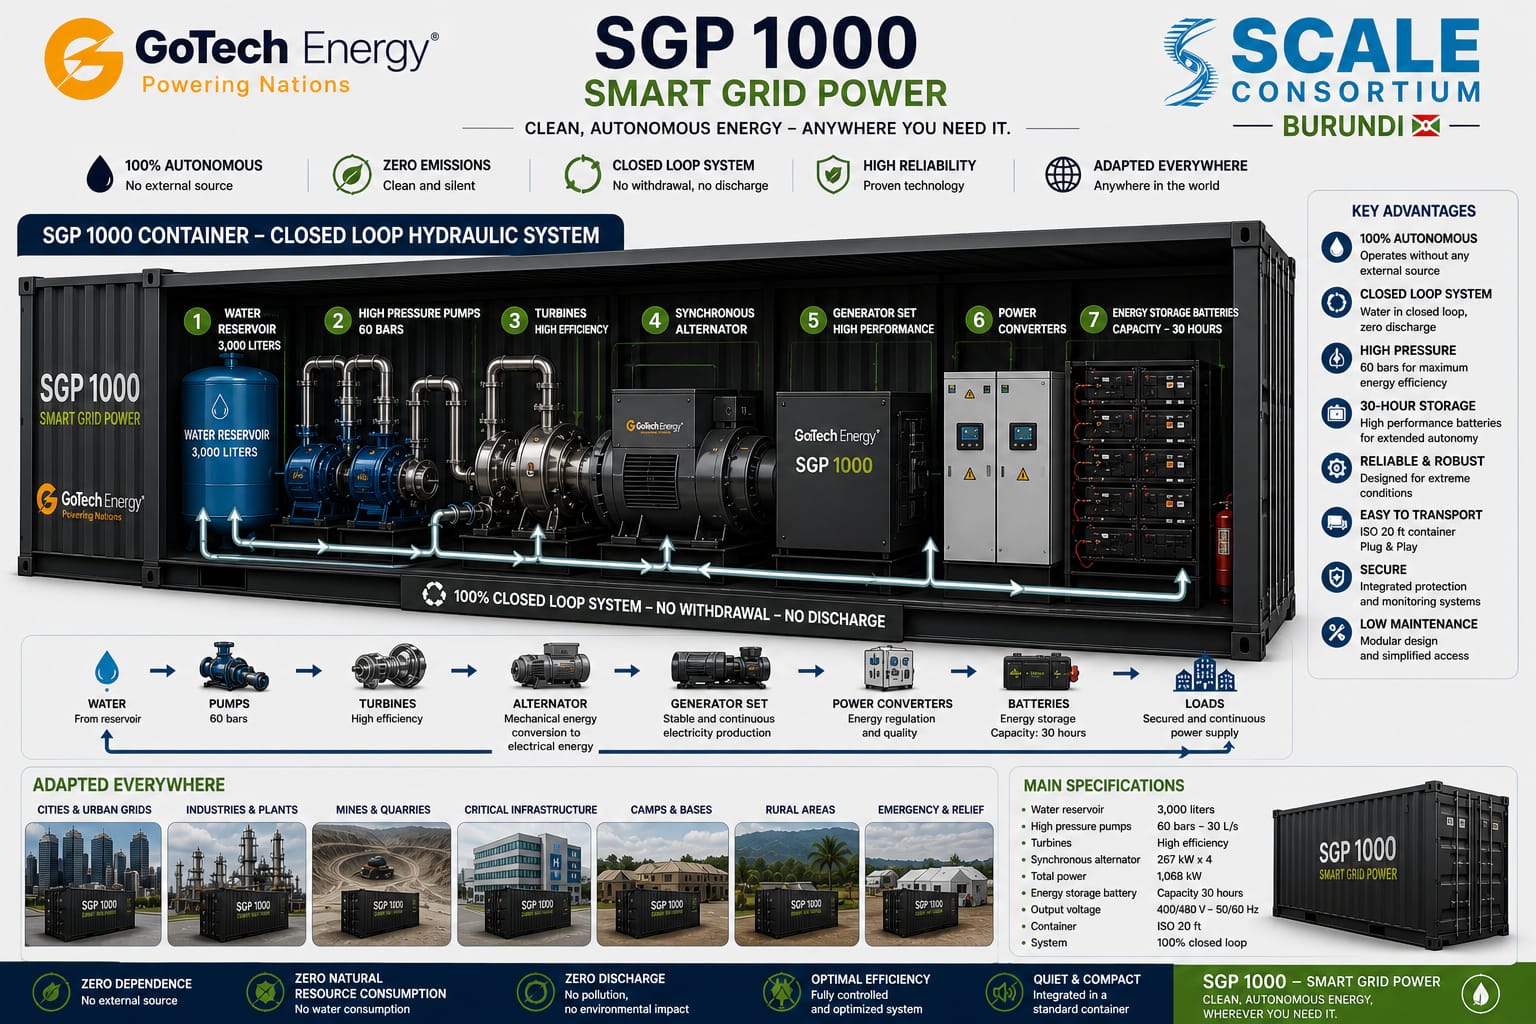Click the Quiet & Compact speaker icon
This screenshot has height=1024, width=1536.
coord(1003,993)
